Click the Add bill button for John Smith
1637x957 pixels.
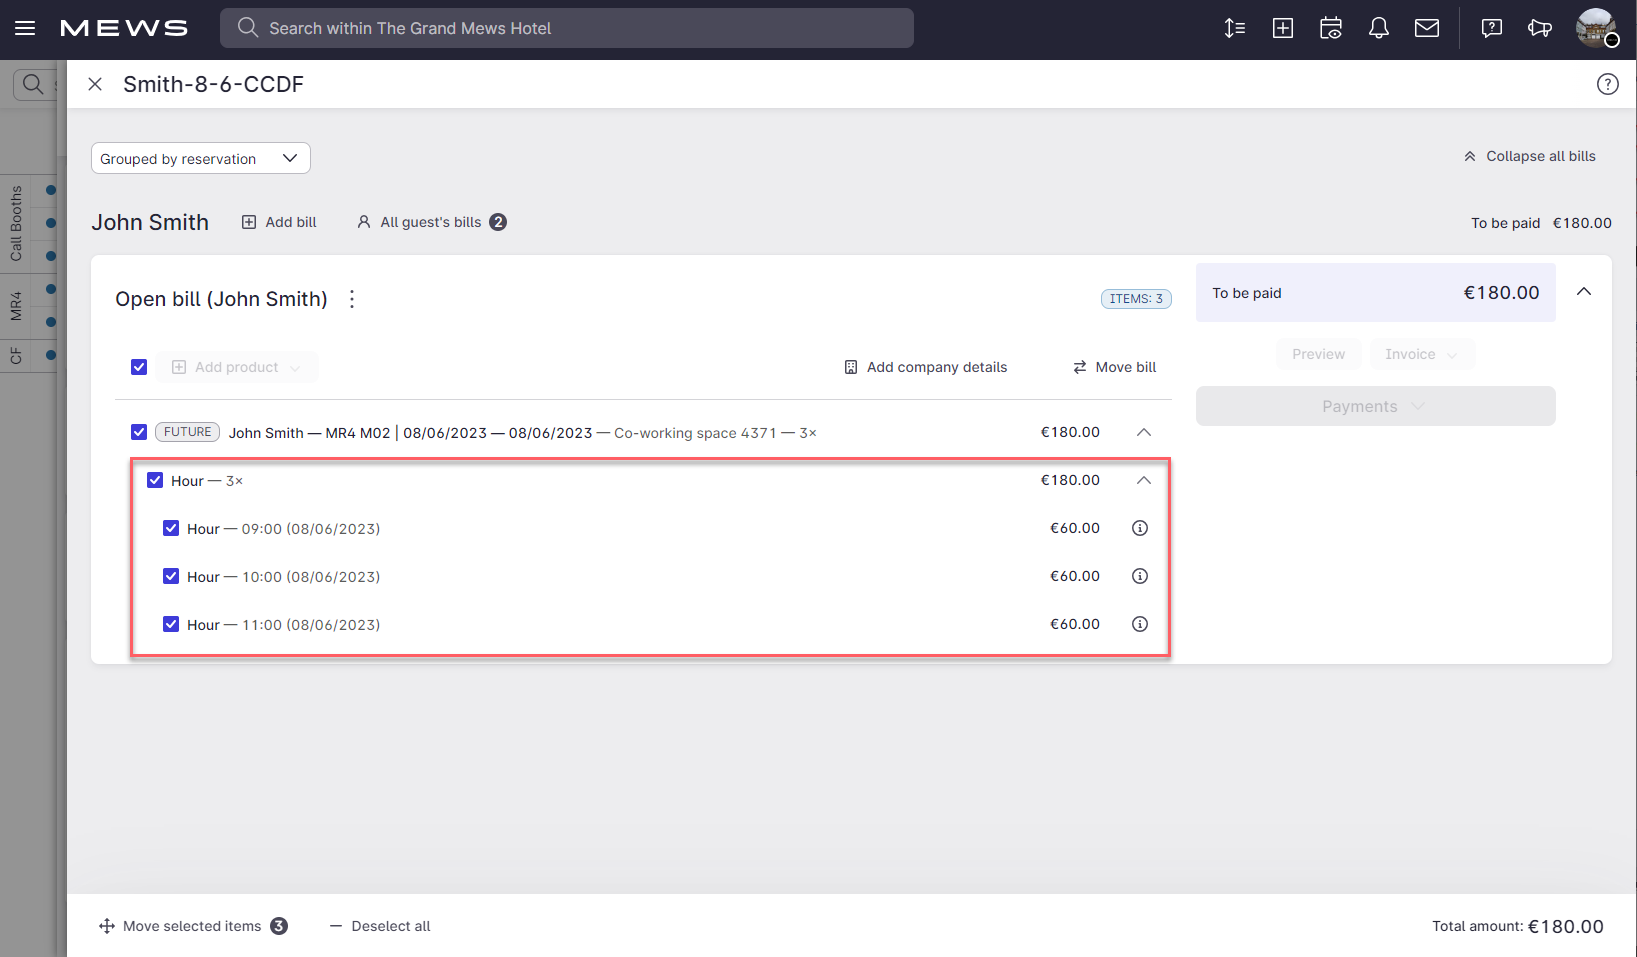coord(279,222)
